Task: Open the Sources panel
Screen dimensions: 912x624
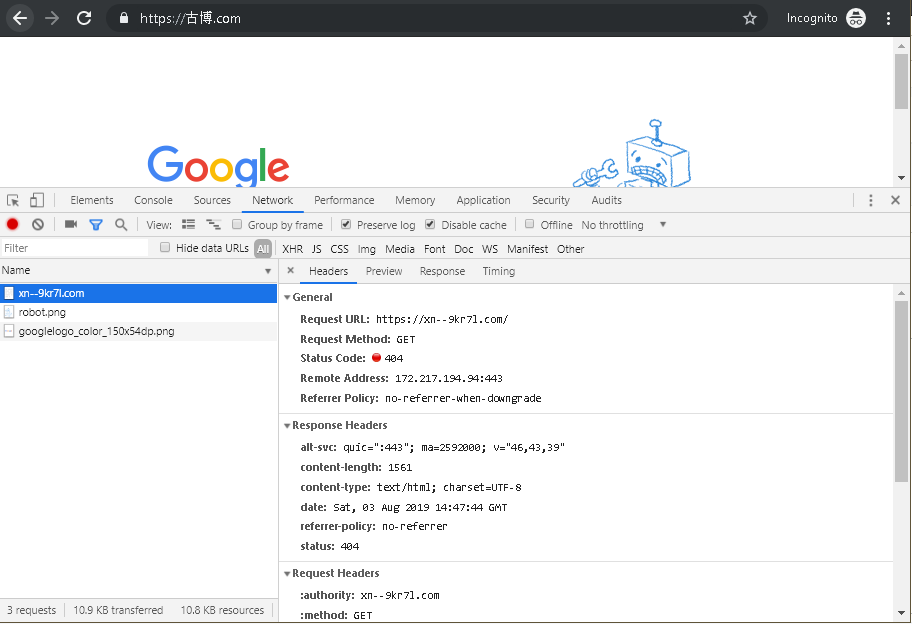Action: 212,200
